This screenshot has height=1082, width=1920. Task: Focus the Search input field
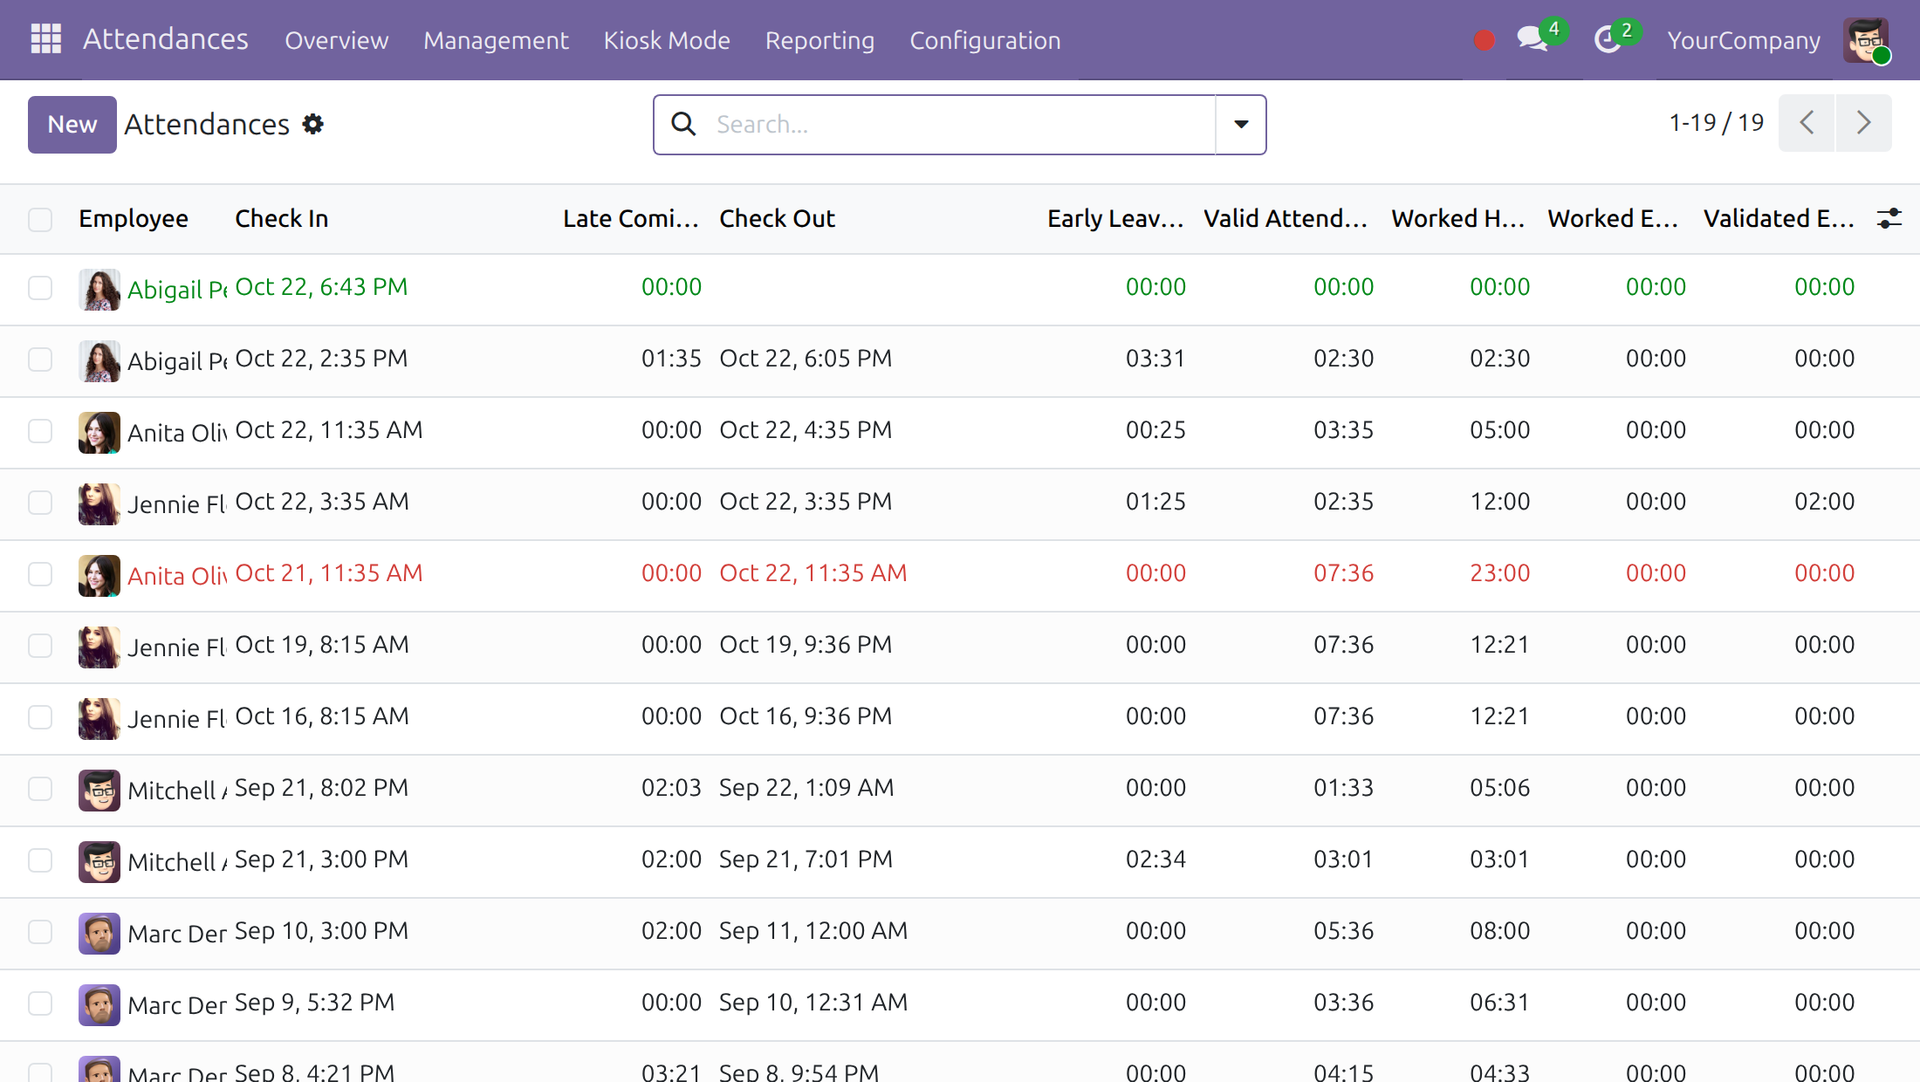point(960,124)
